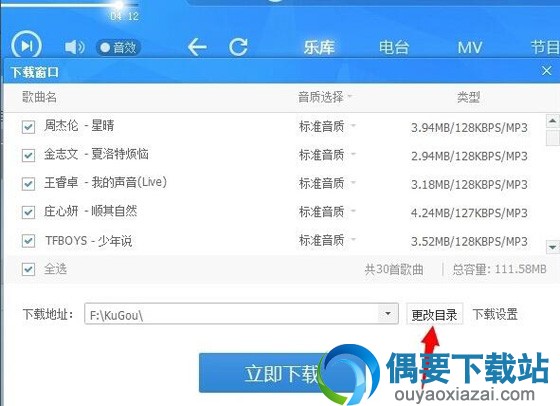560x406 pixels.
Task: Select the song title TFBOYS - 少年说
Action: tap(89, 241)
